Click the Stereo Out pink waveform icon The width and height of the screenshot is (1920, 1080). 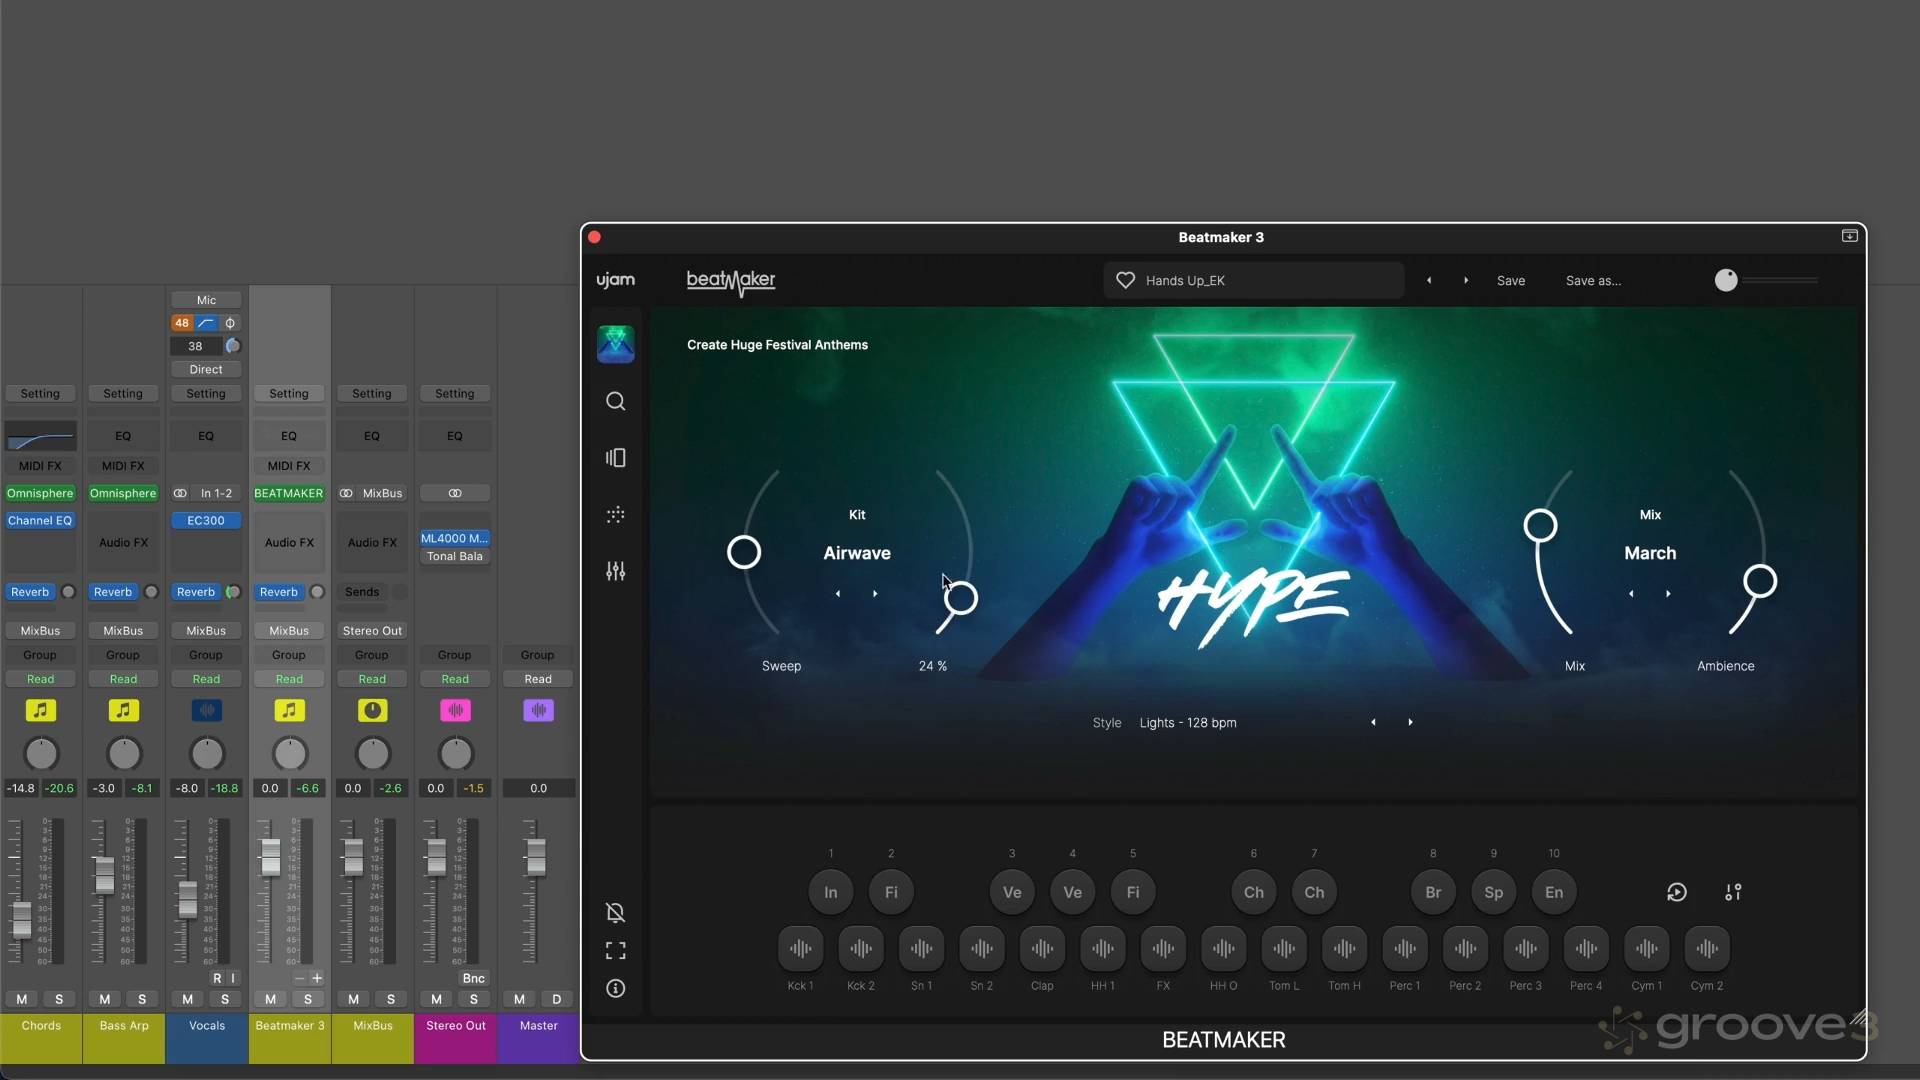pos(456,710)
